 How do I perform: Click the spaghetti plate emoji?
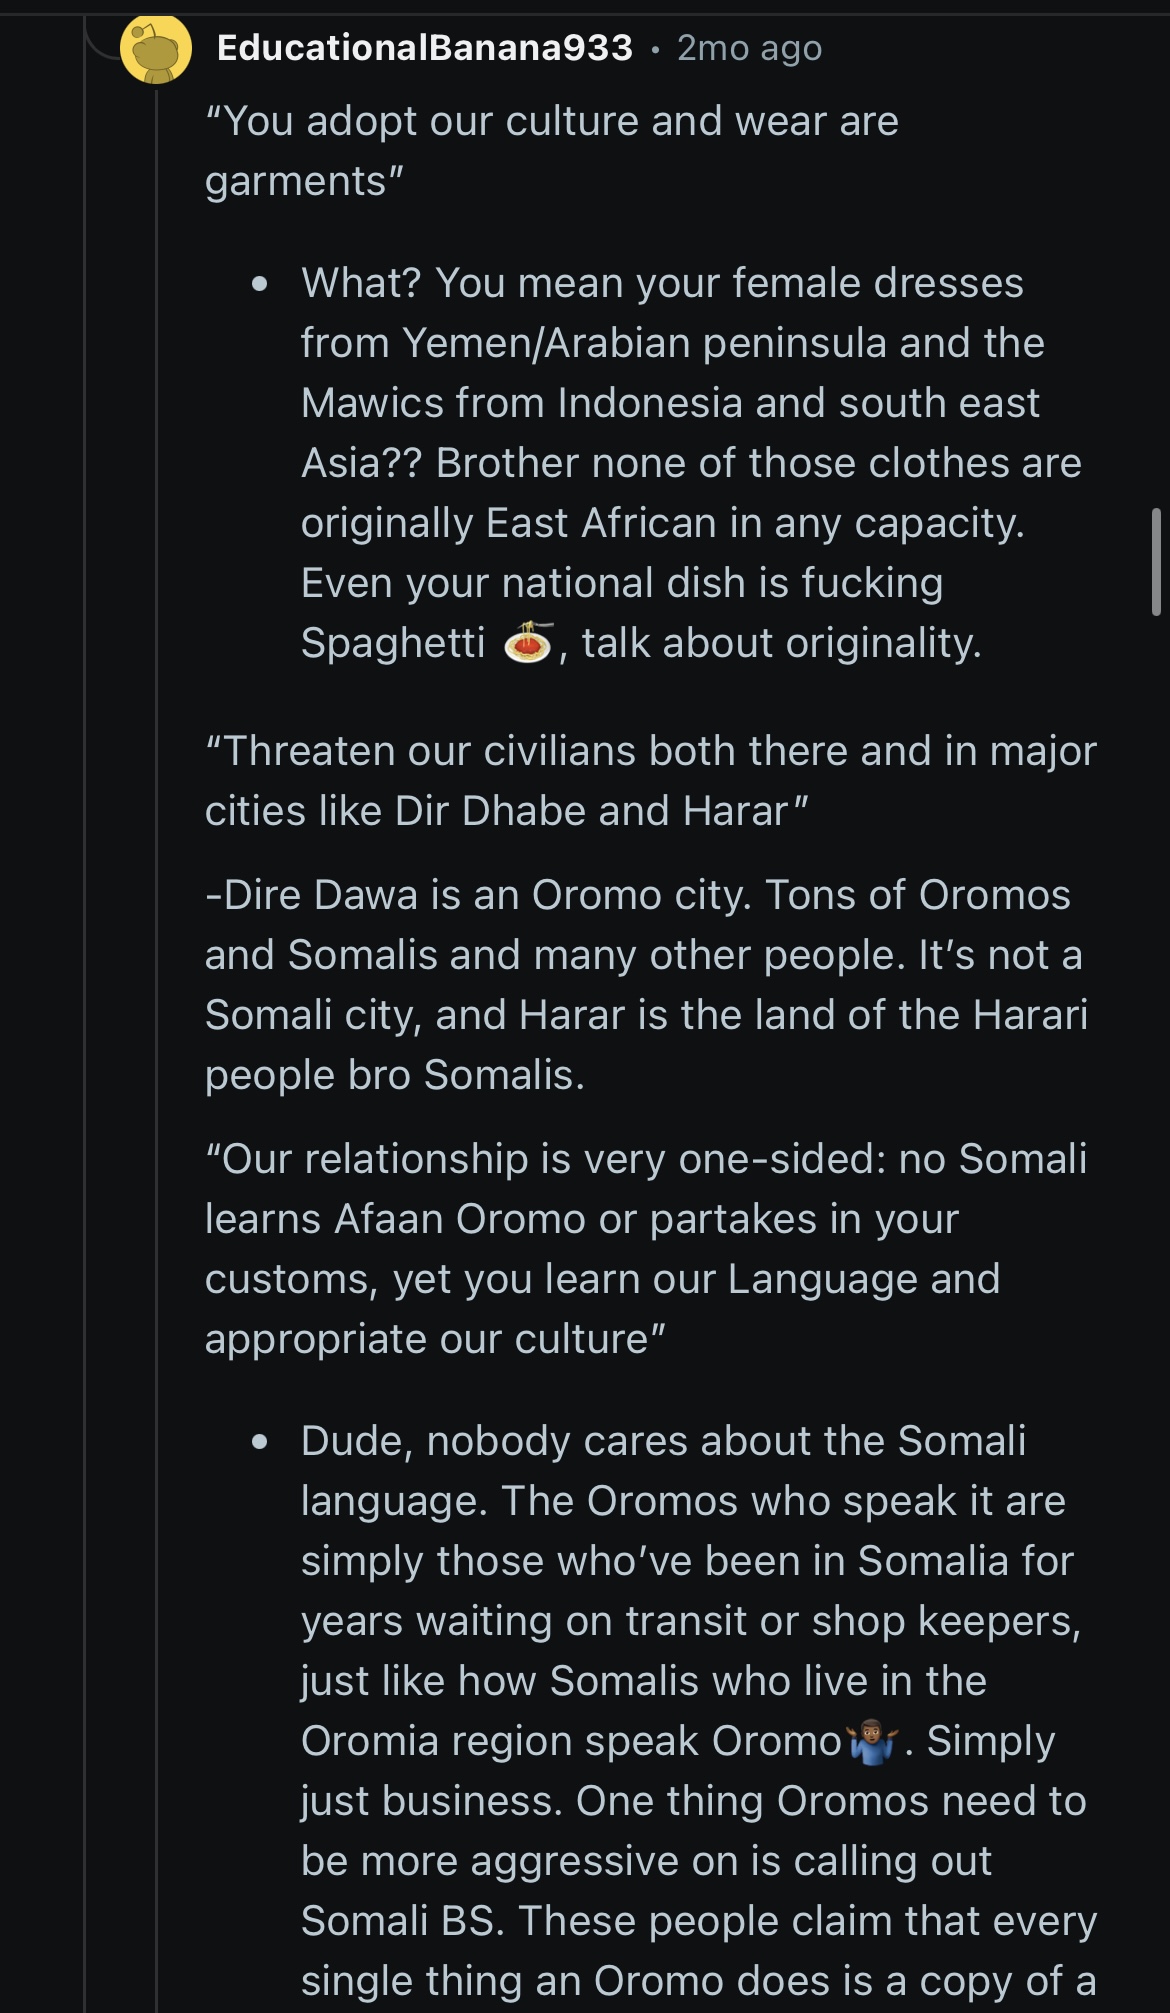[528, 643]
